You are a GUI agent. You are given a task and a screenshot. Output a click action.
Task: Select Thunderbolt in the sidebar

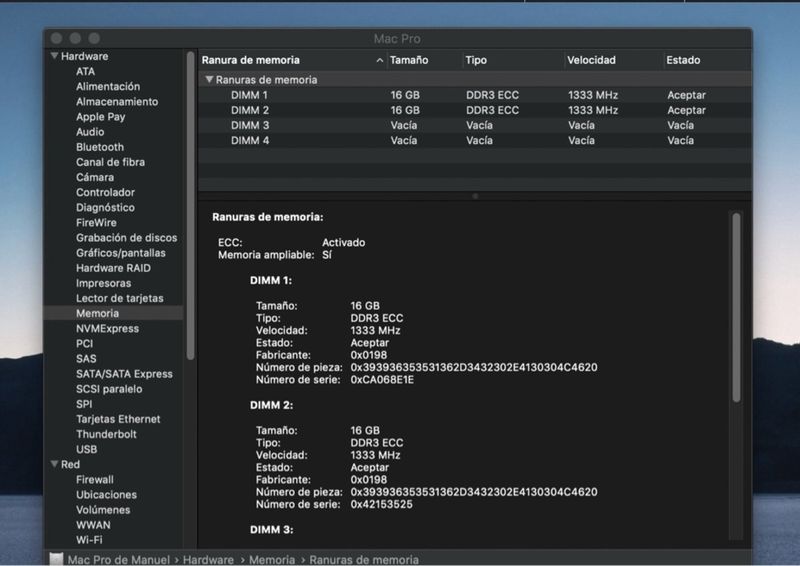[x=106, y=434]
